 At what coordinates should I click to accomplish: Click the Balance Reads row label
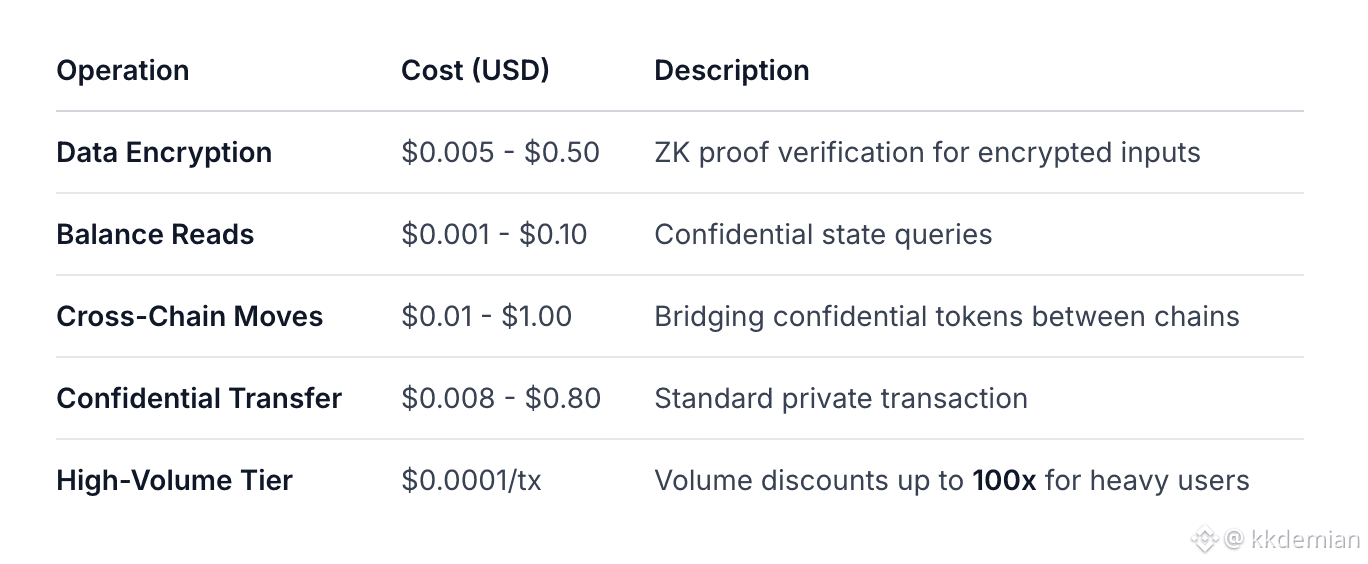[x=155, y=235]
